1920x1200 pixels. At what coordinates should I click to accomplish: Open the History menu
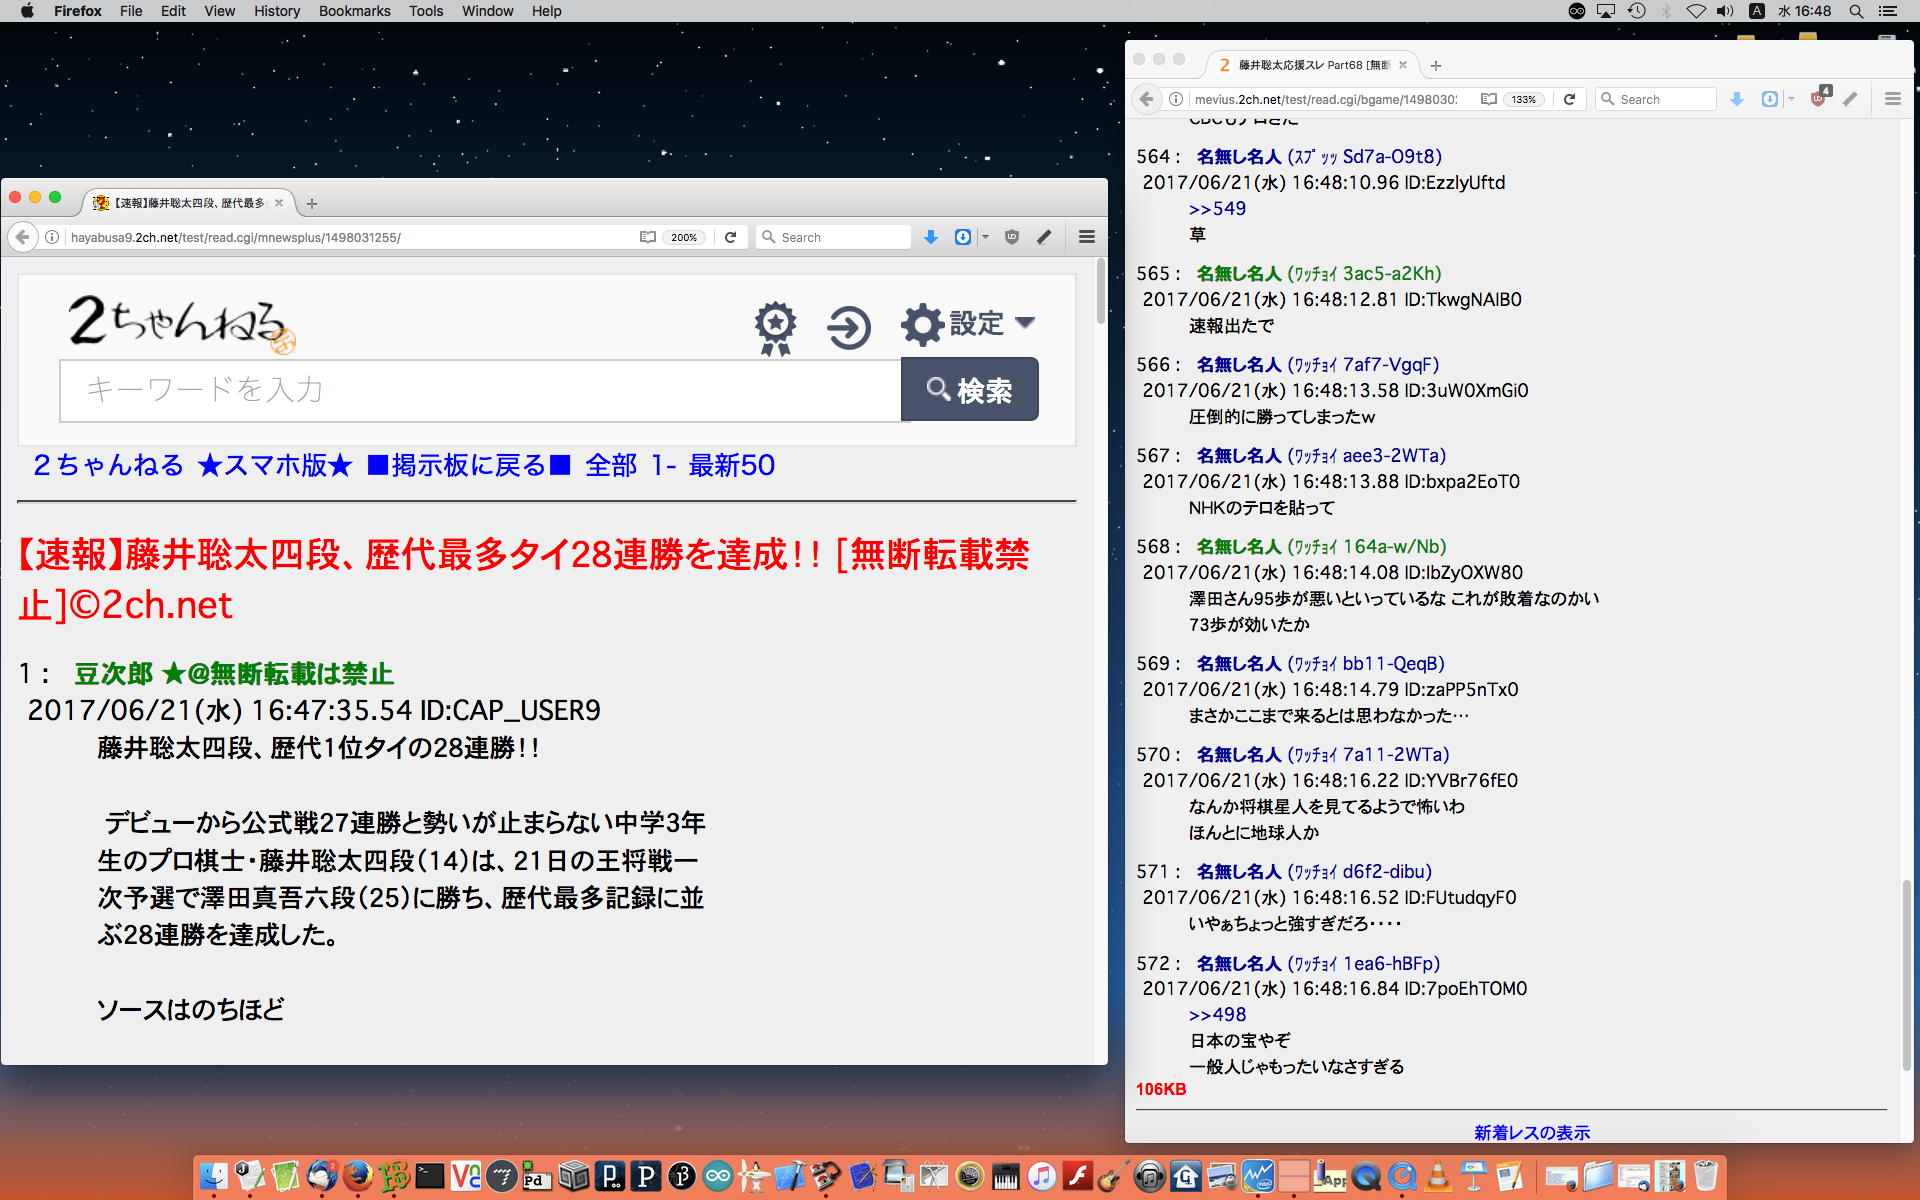pos(277,11)
